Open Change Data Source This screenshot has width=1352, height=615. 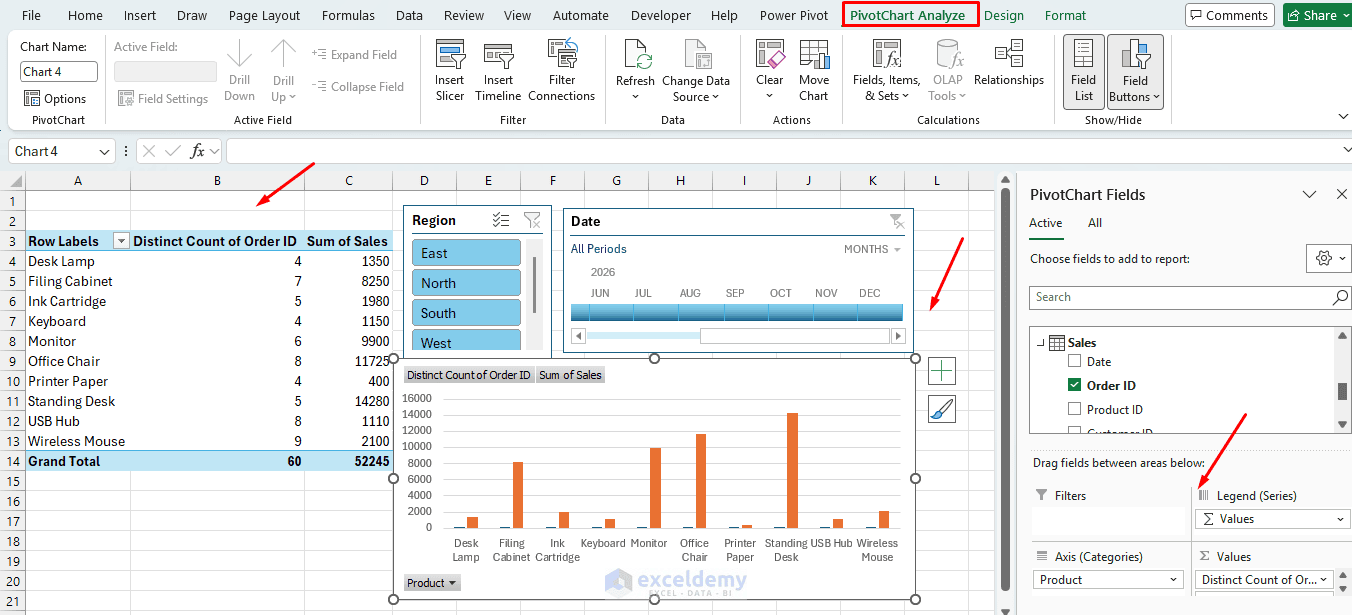pyautogui.click(x=696, y=70)
